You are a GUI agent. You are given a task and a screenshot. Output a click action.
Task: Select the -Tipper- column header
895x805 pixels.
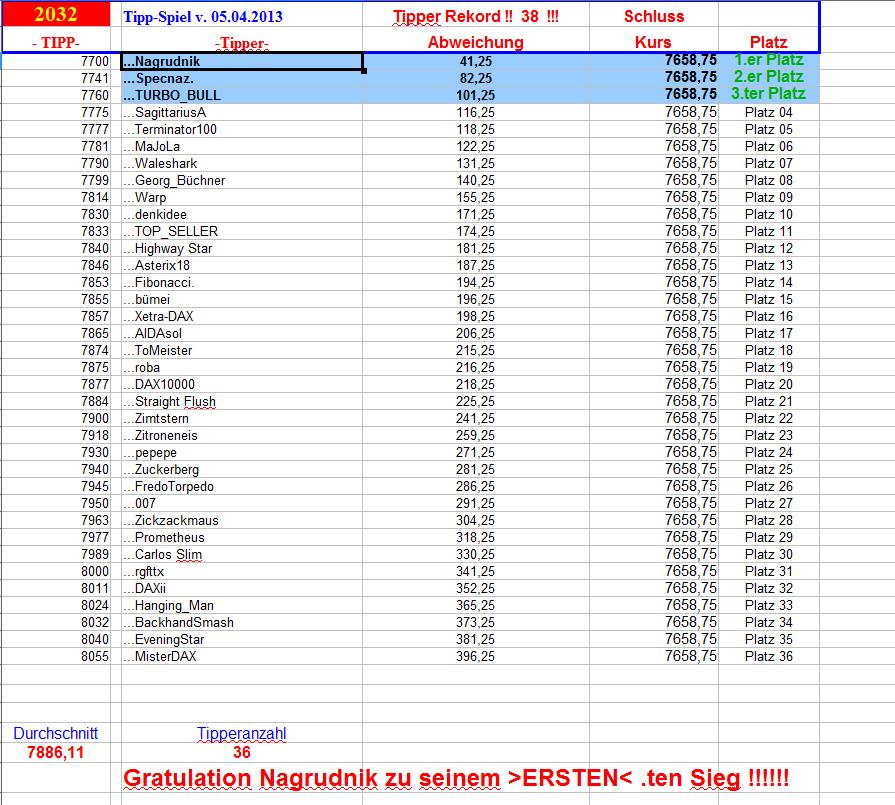[241, 43]
